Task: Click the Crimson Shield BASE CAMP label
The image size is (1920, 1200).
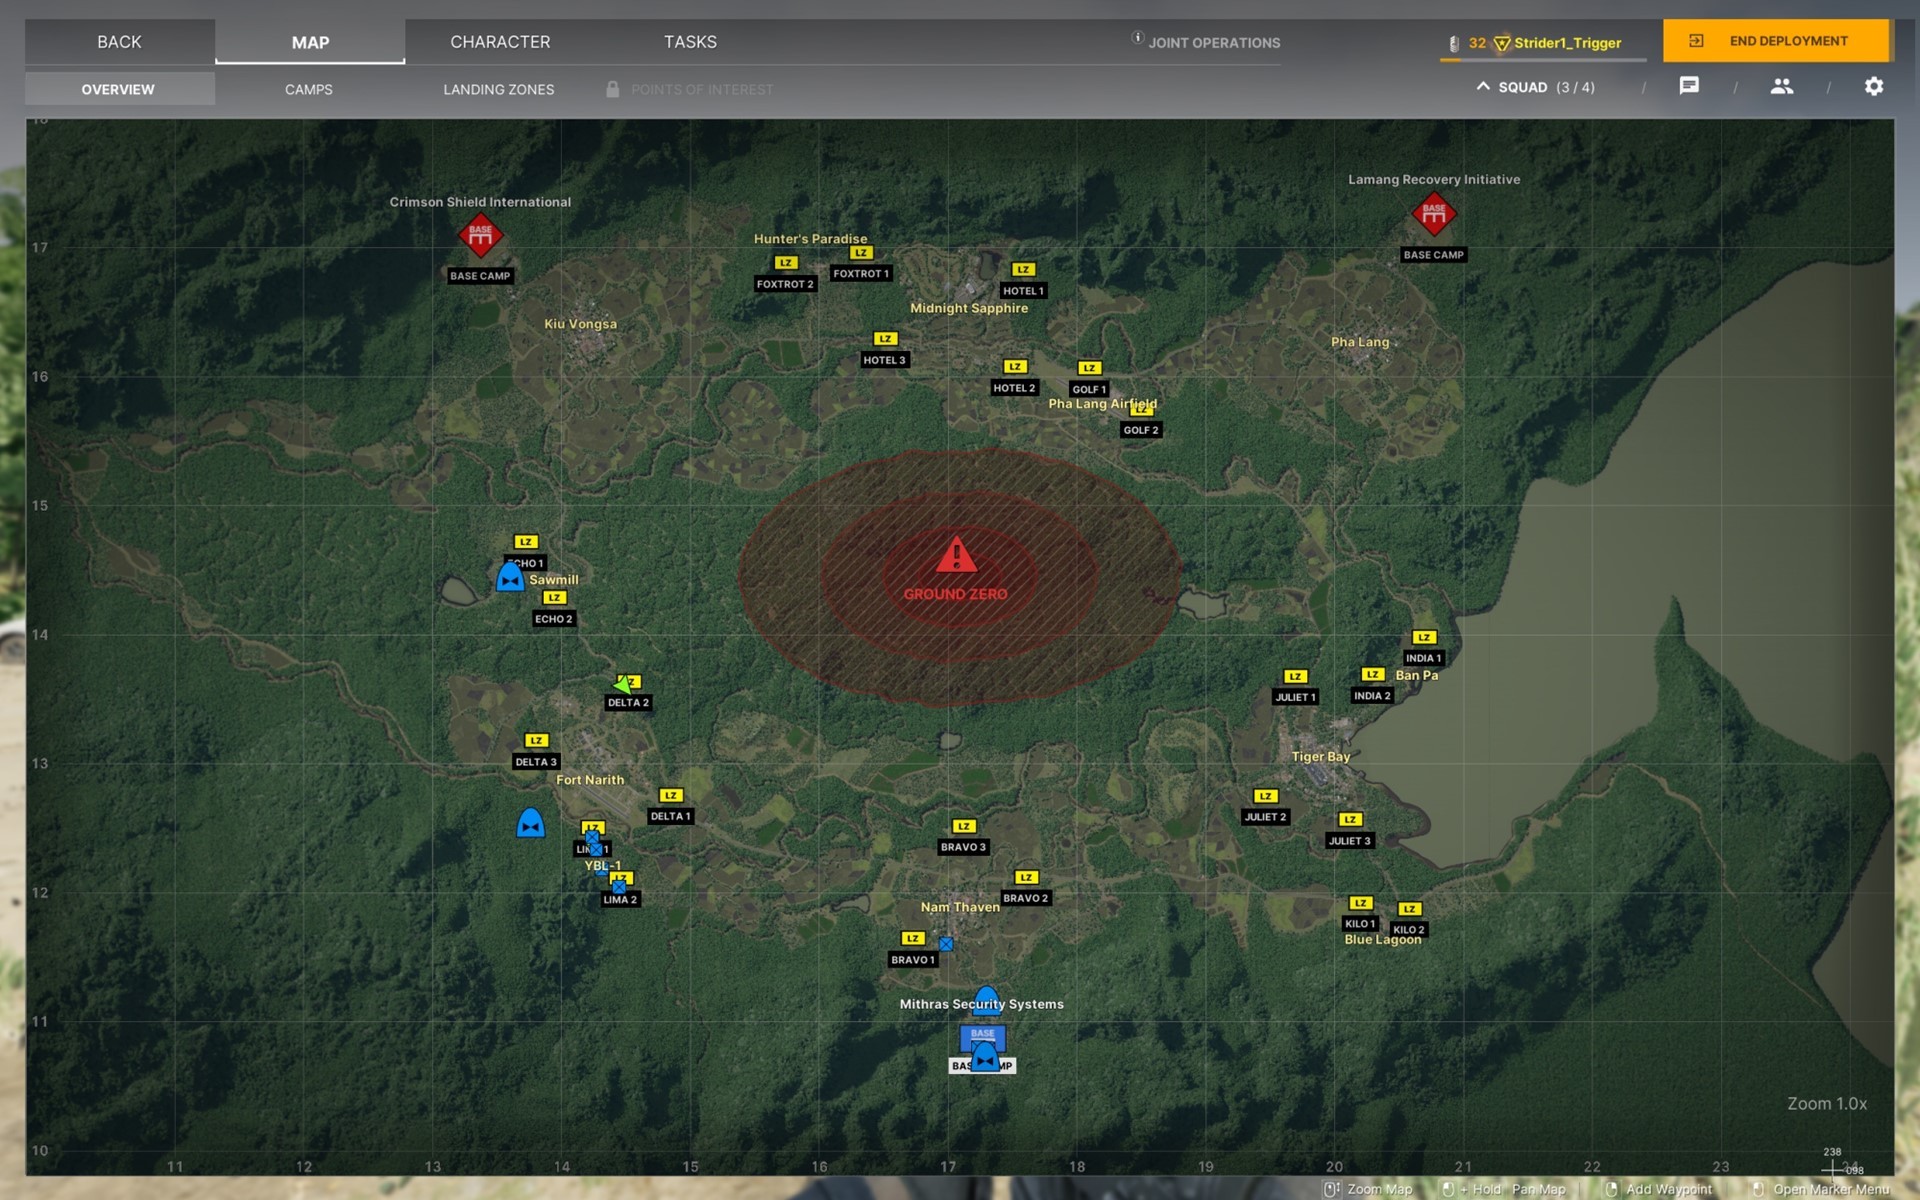Action: coord(480,276)
